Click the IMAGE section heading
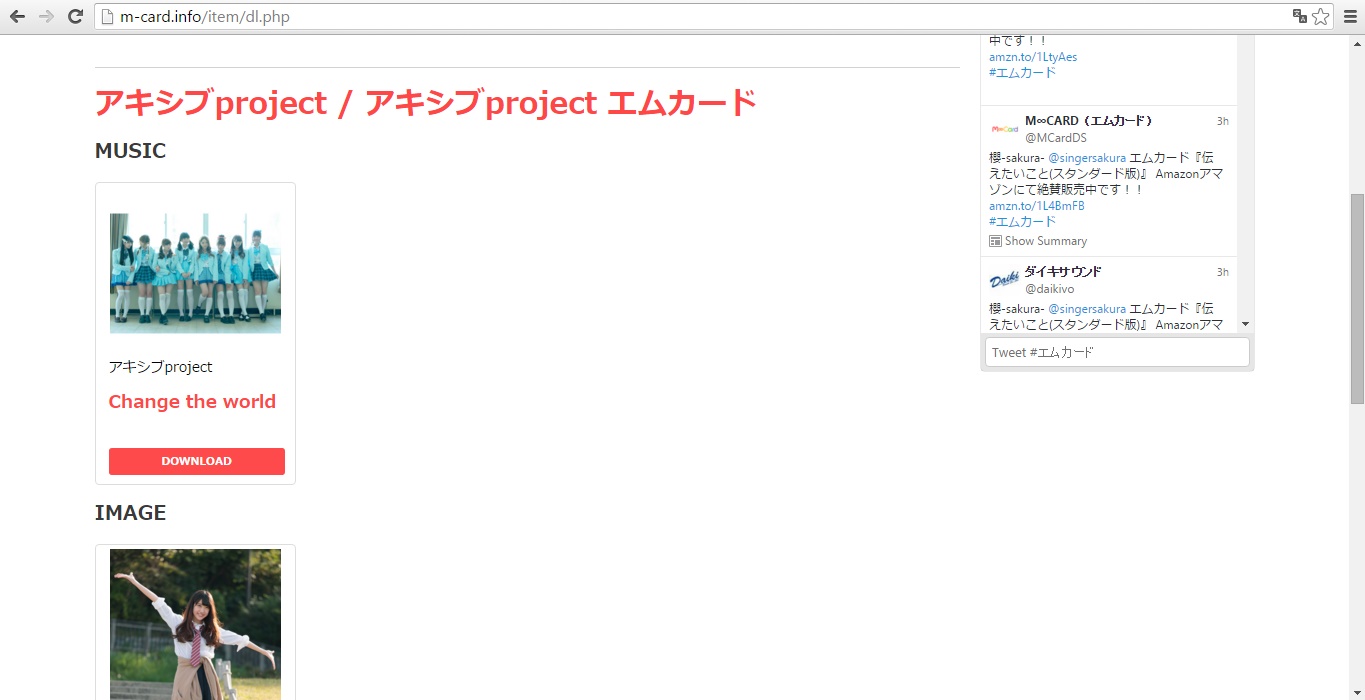 point(130,513)
